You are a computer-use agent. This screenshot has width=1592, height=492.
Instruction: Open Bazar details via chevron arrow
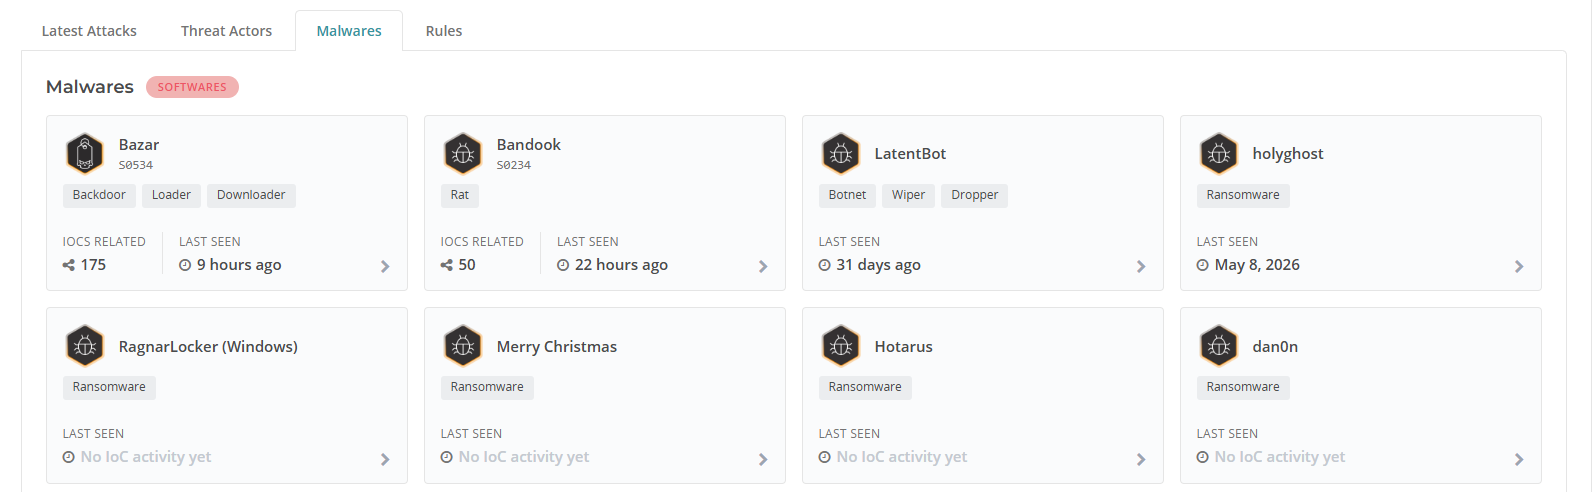click(385, 267)
